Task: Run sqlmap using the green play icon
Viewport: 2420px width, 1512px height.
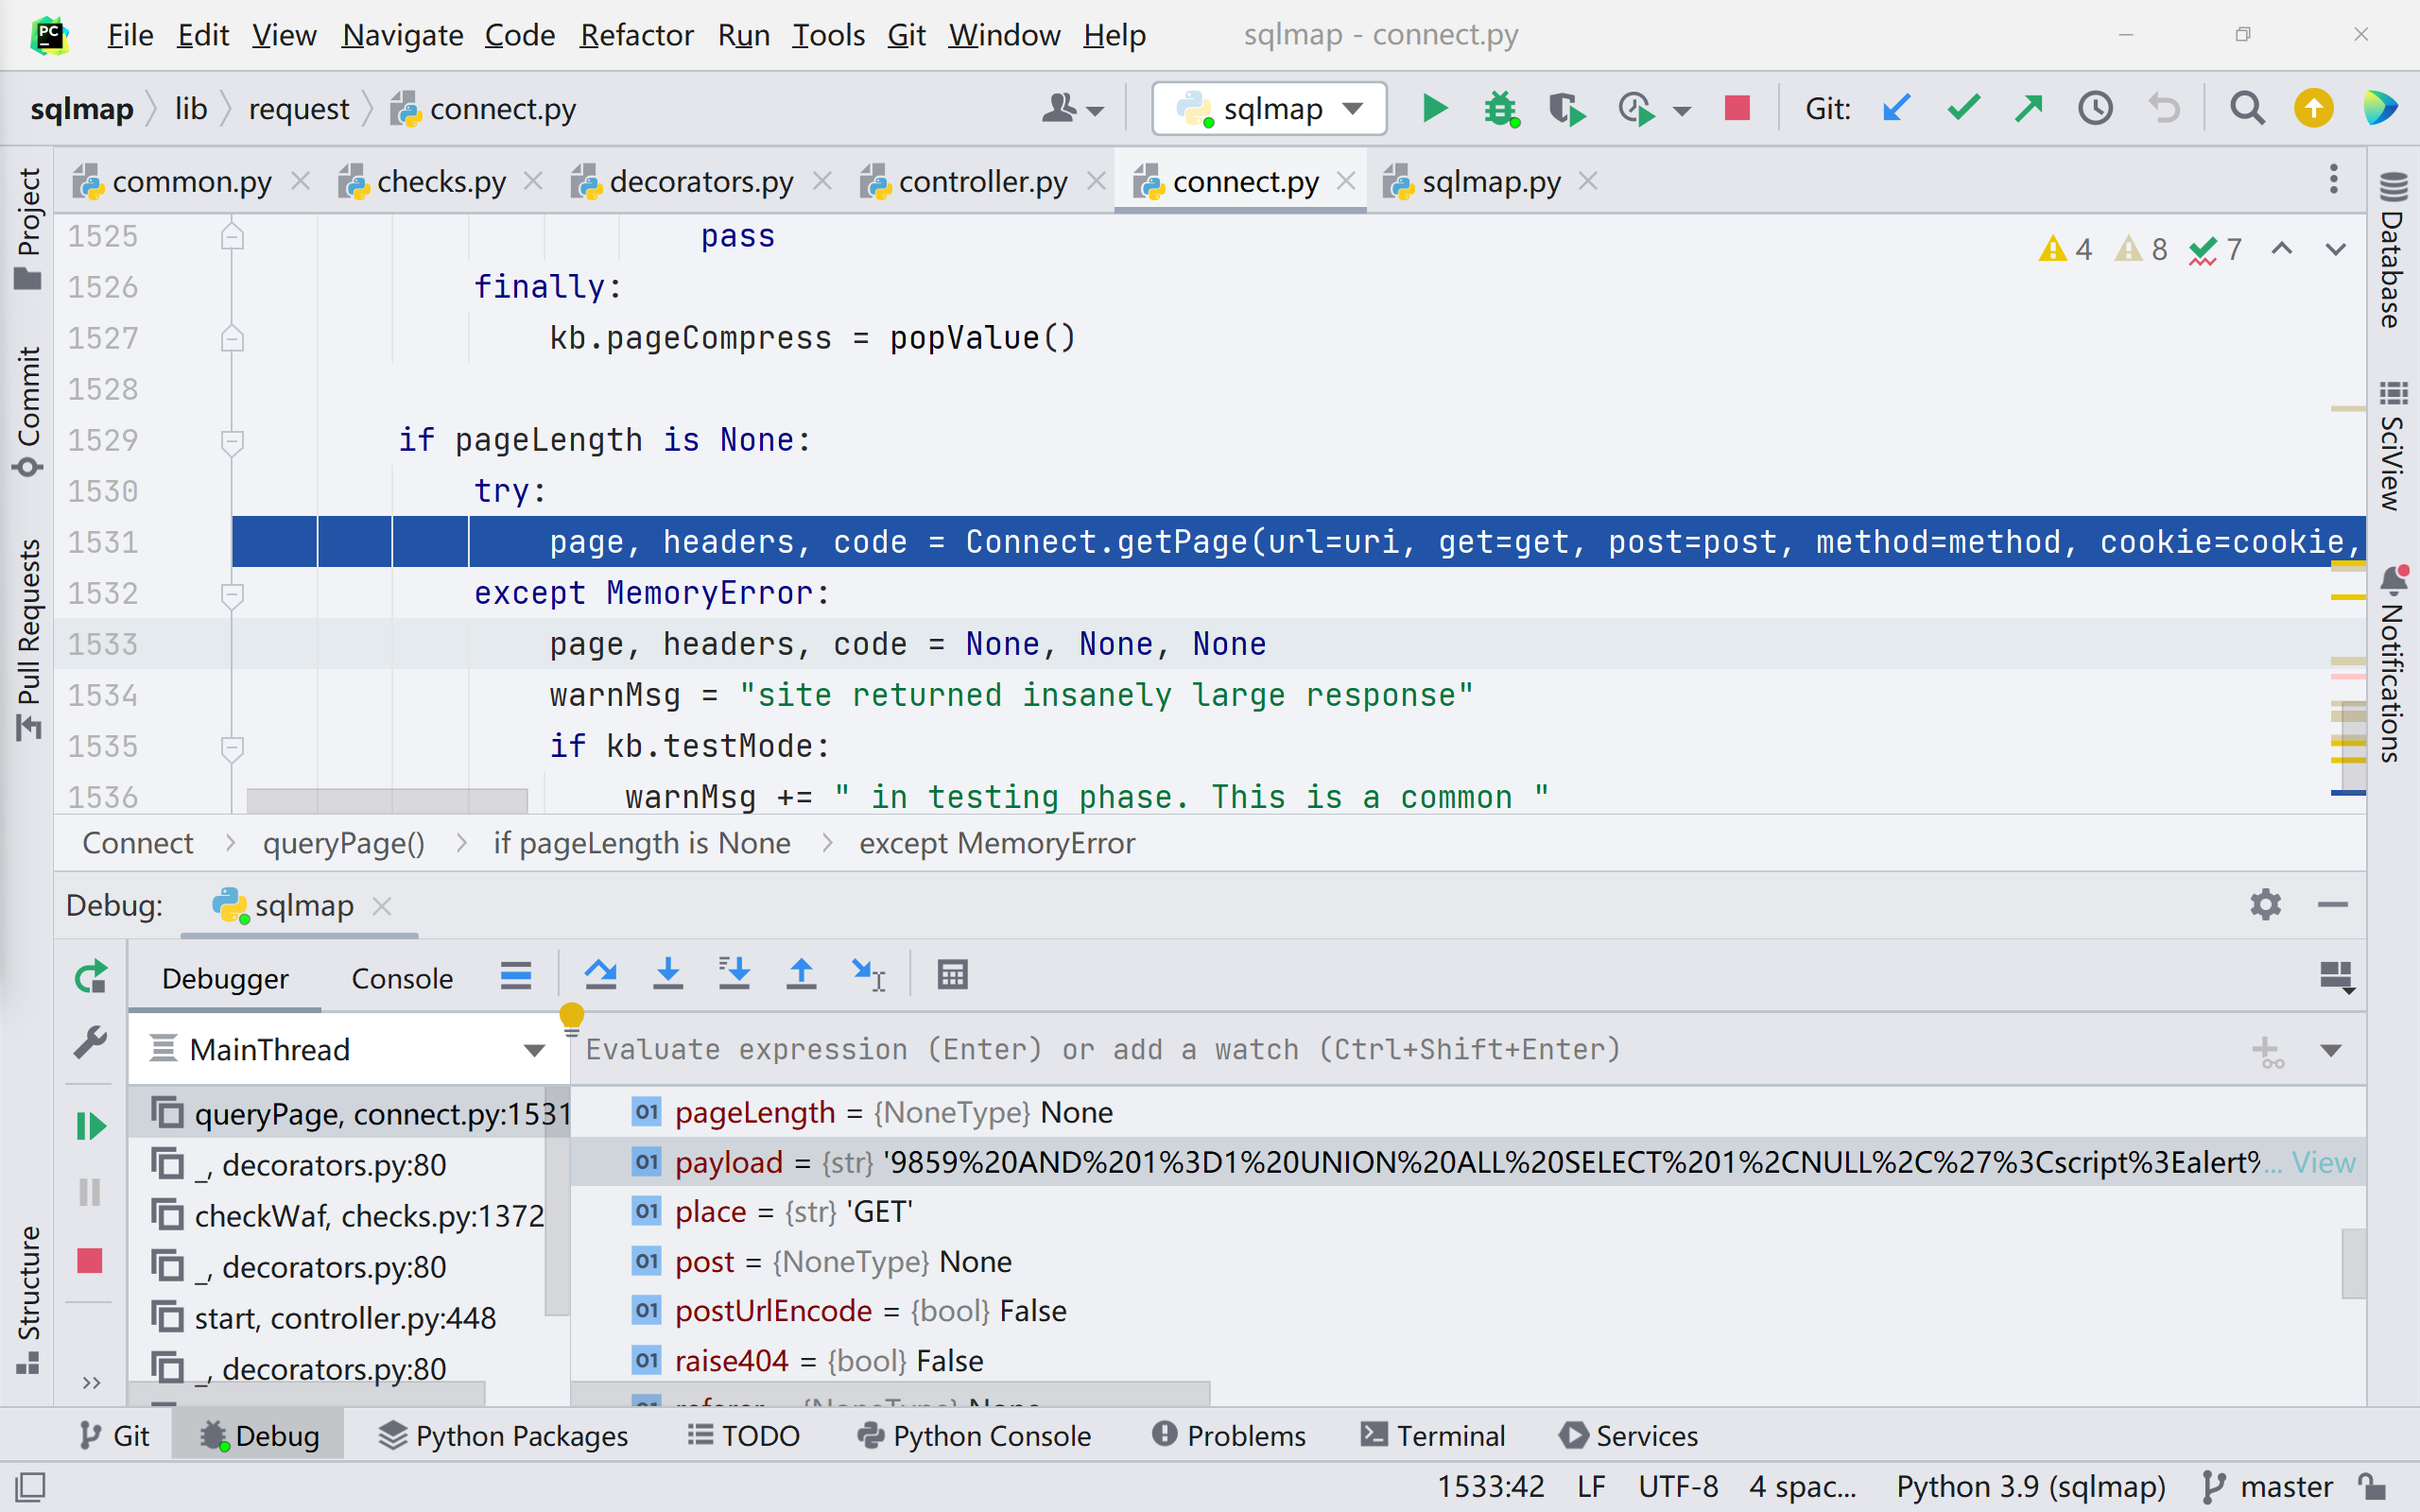Action: click(x=1433, y=108)
